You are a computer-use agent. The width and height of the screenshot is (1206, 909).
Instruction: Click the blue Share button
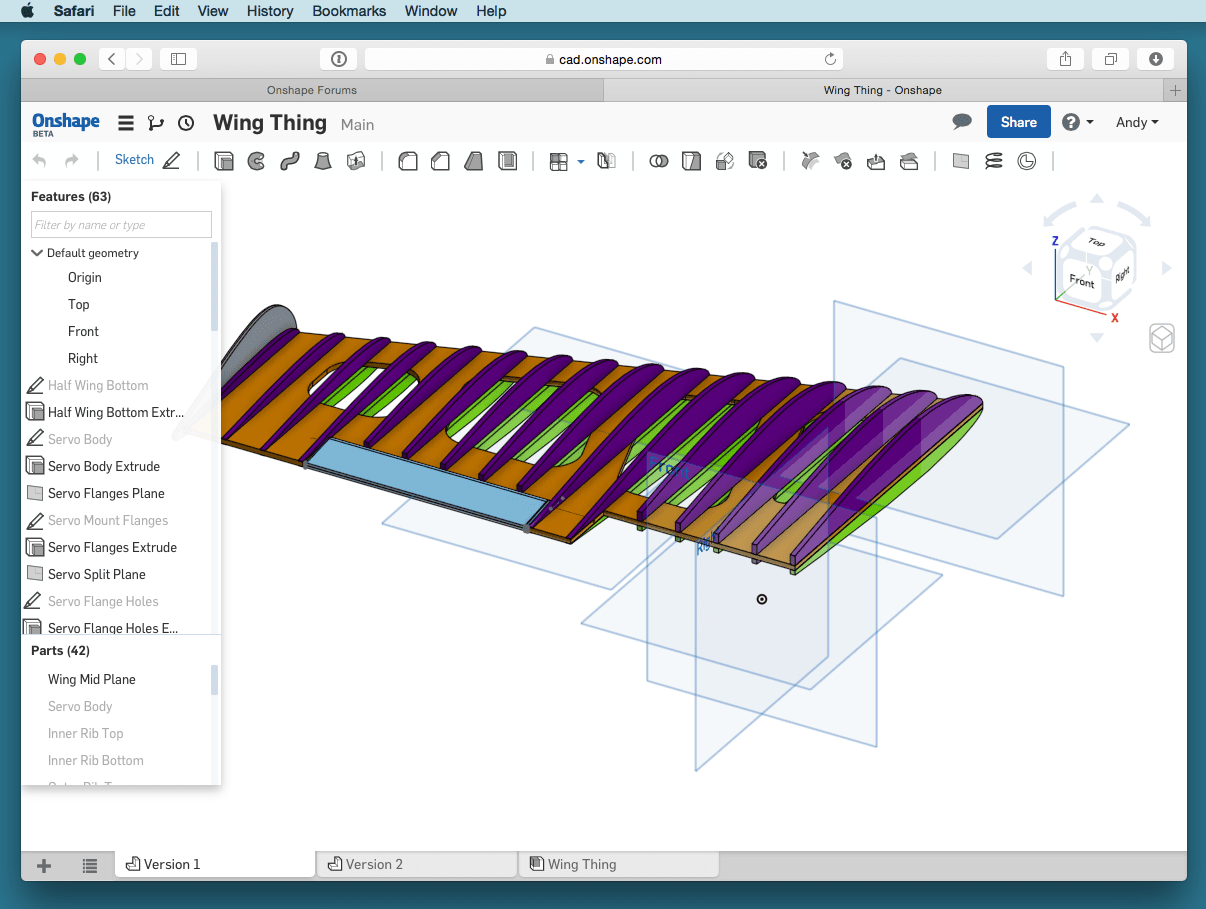click(x=1018, y=122)
